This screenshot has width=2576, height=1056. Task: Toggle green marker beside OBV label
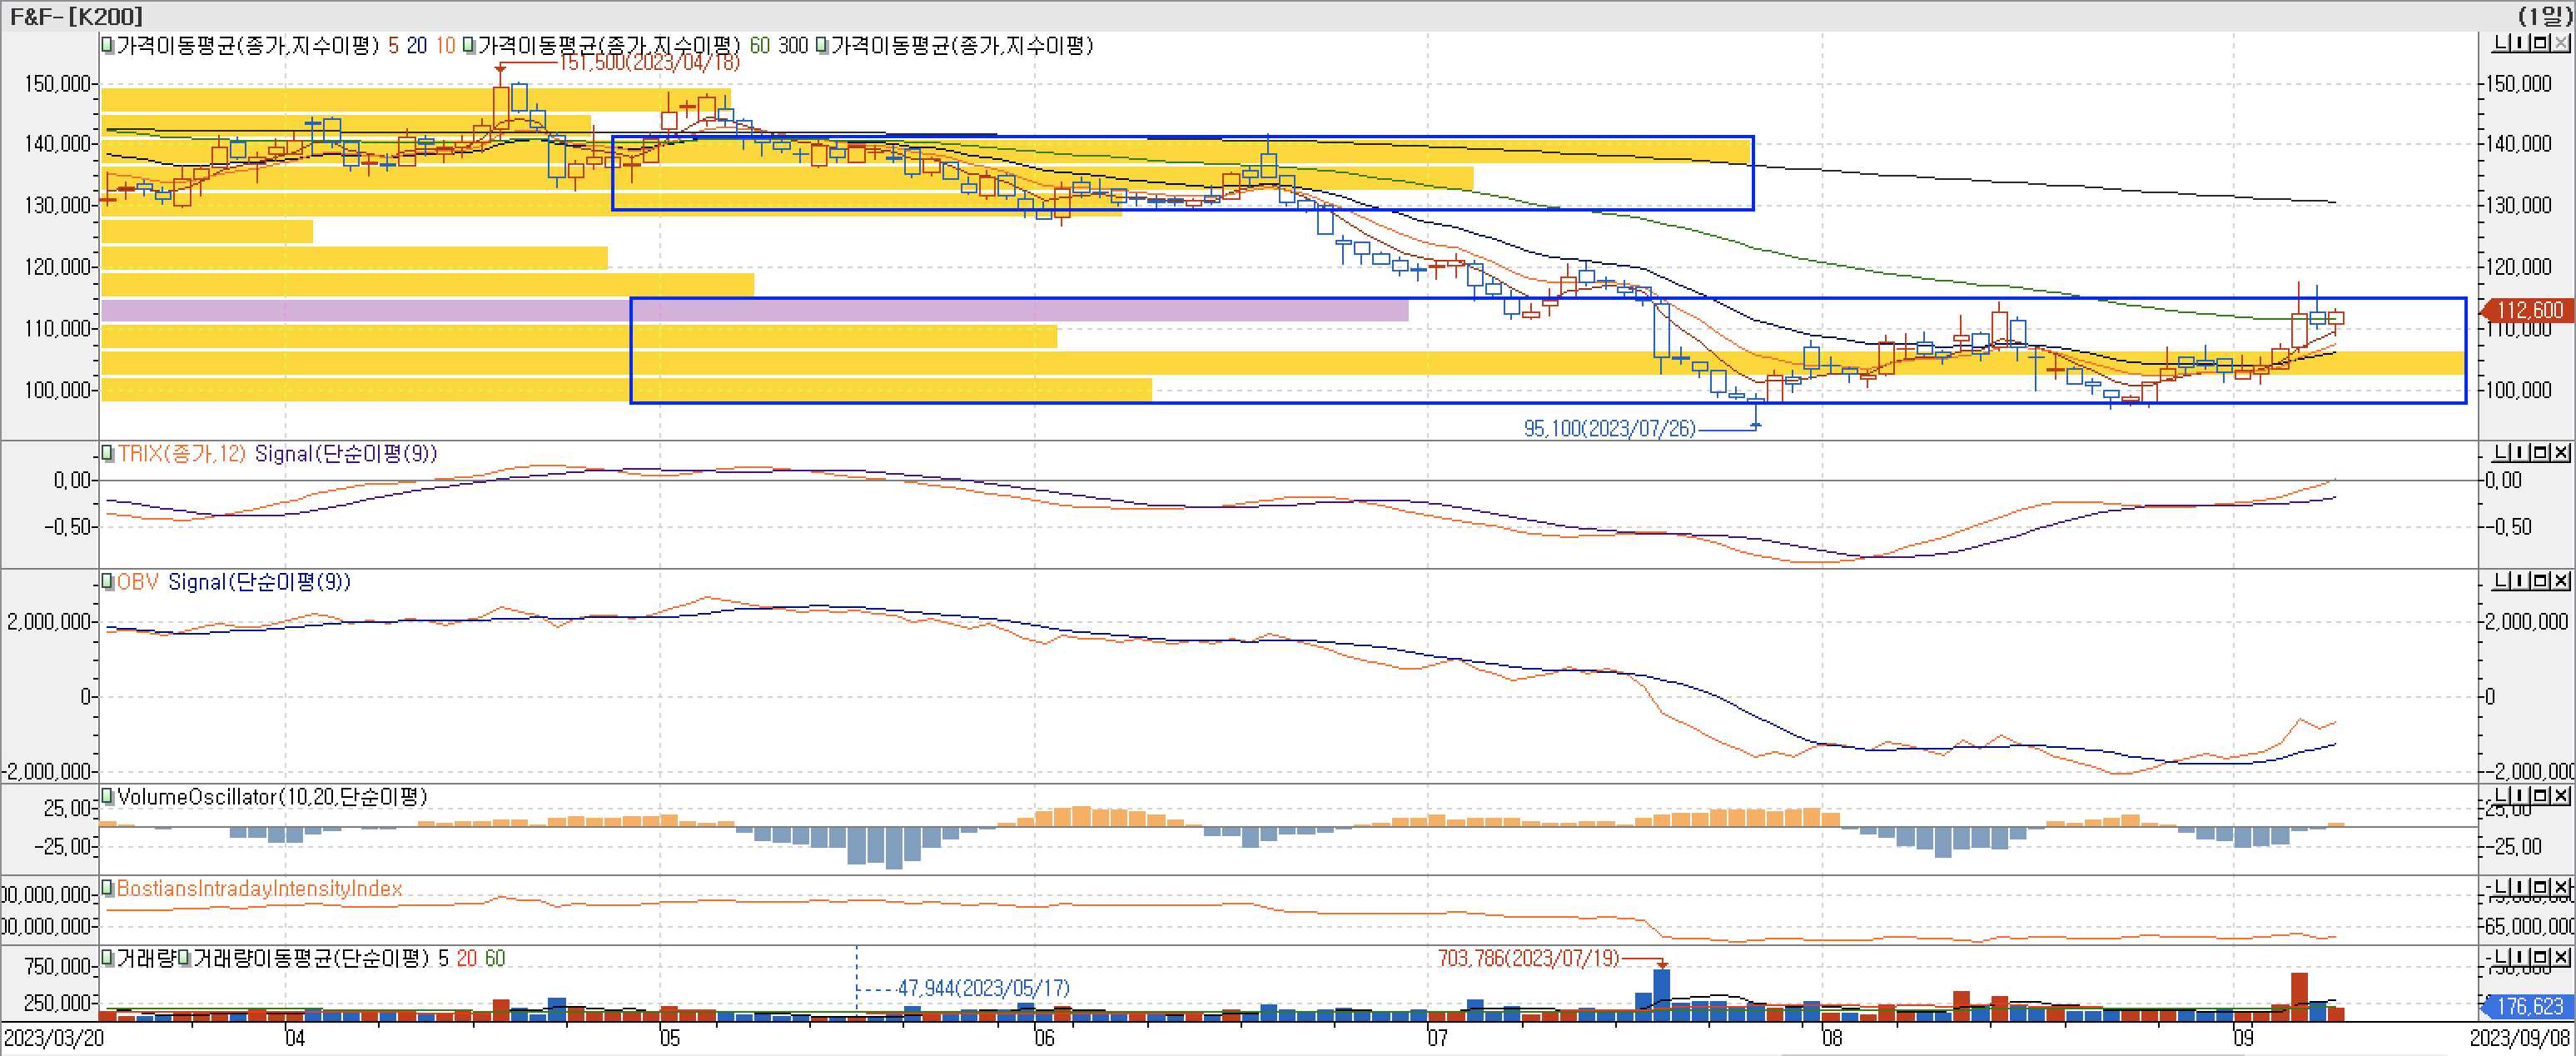tap(108, 581)
